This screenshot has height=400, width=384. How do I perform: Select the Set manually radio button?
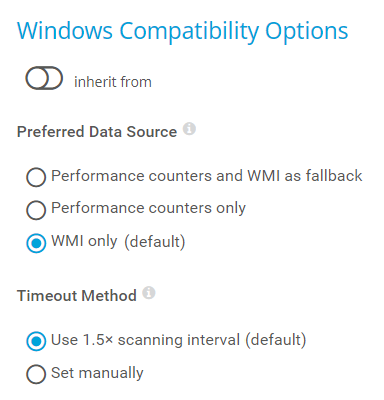point(36,374)
